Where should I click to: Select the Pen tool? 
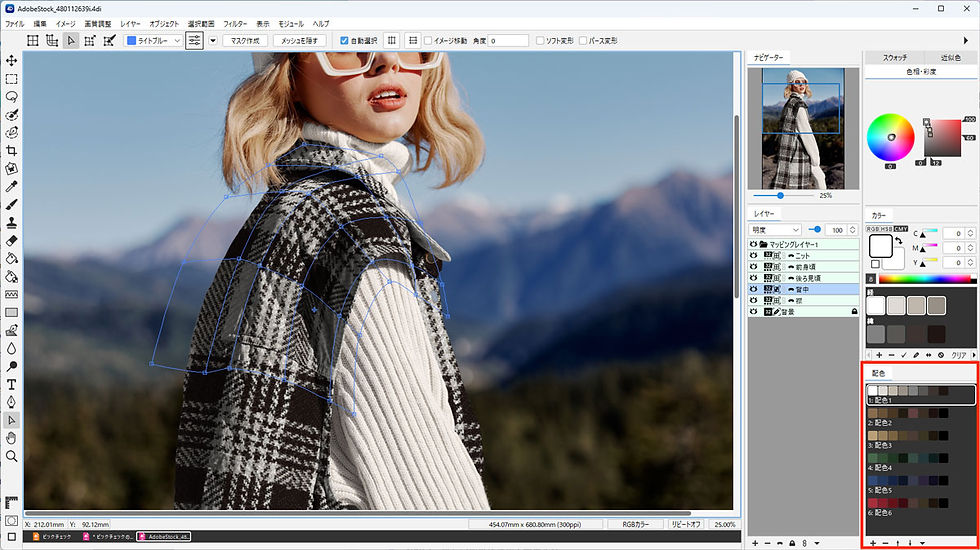[x=11, y=402]
